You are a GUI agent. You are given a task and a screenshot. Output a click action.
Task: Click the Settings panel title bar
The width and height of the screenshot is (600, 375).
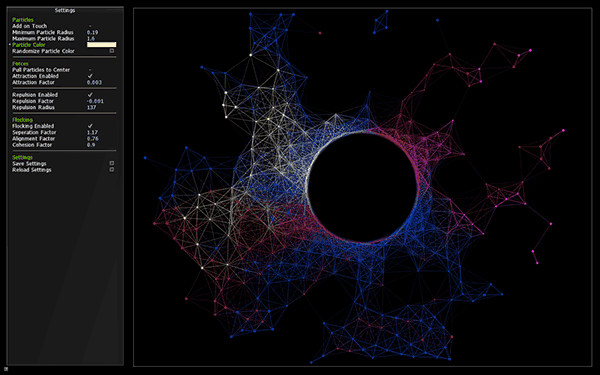pos(65,10)
